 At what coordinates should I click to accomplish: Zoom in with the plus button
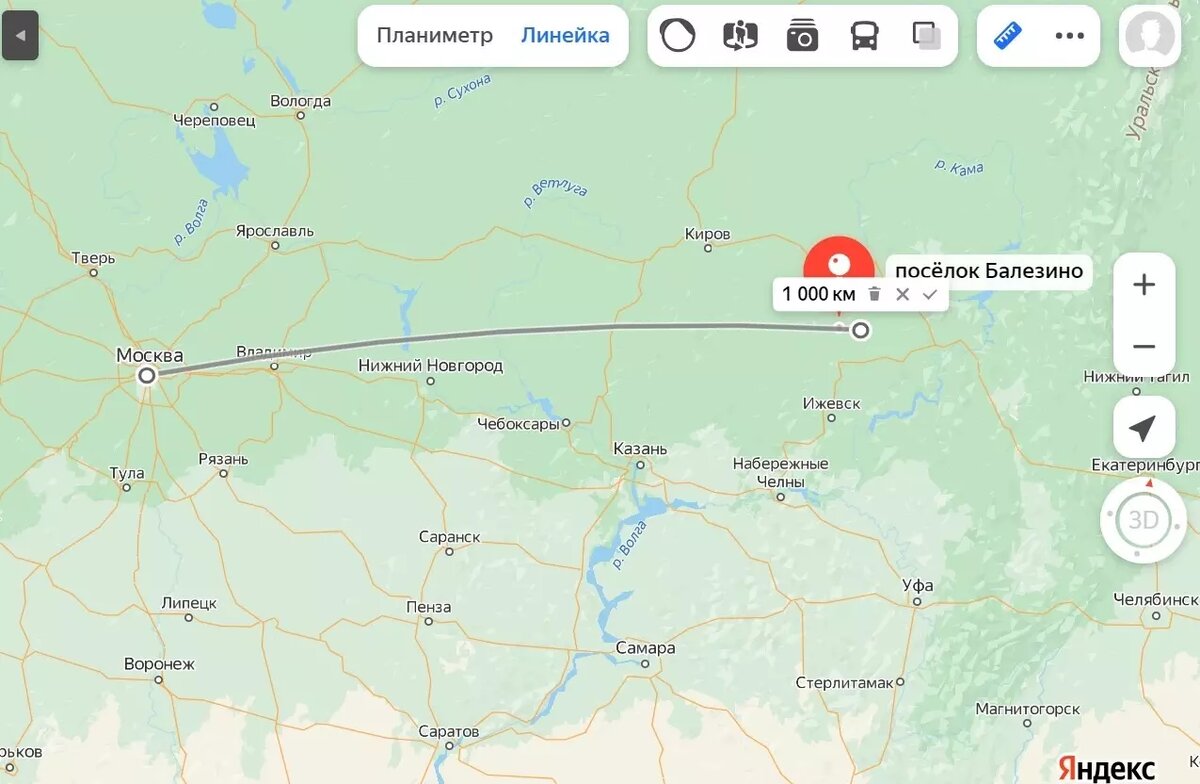pyautogui.click(x=1144, y=284)
